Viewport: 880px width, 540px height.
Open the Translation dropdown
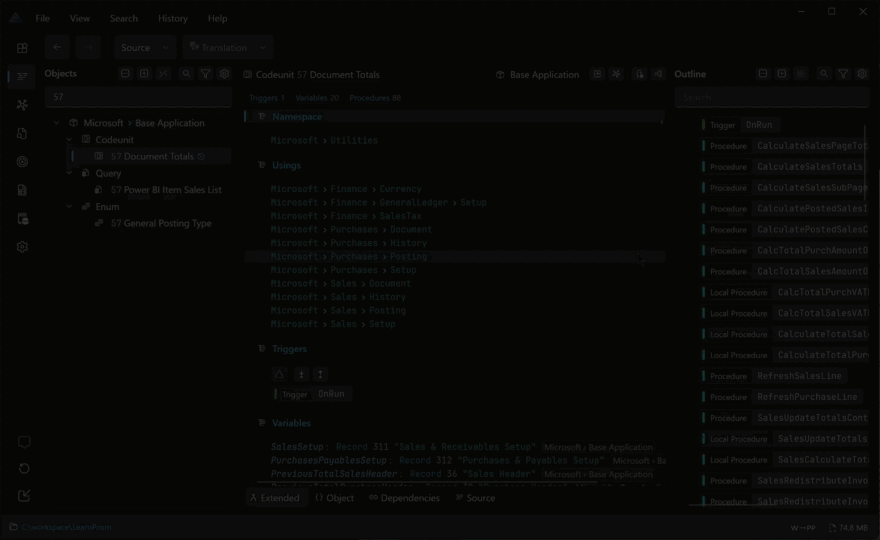(x=228, y=47)
